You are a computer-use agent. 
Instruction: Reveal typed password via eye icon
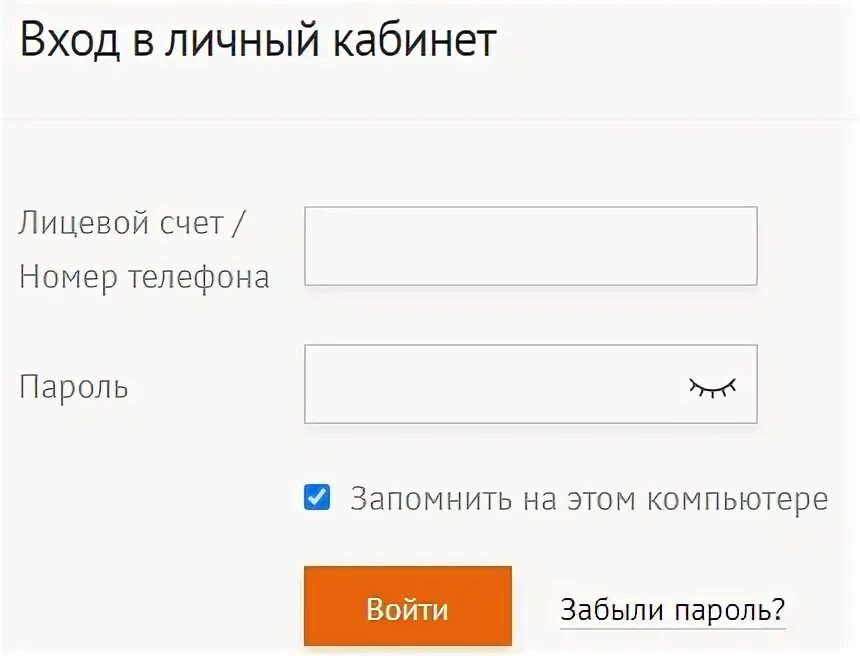tap(712, 387)
